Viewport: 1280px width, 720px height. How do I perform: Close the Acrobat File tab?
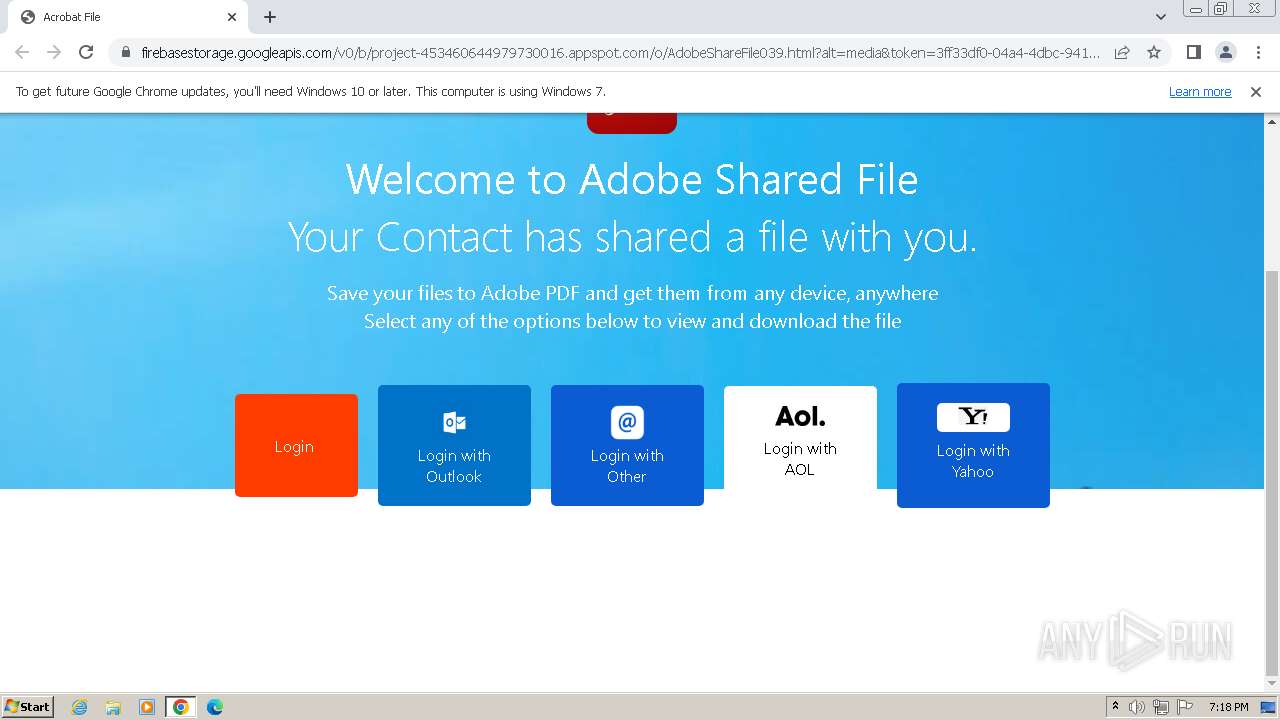232,17
